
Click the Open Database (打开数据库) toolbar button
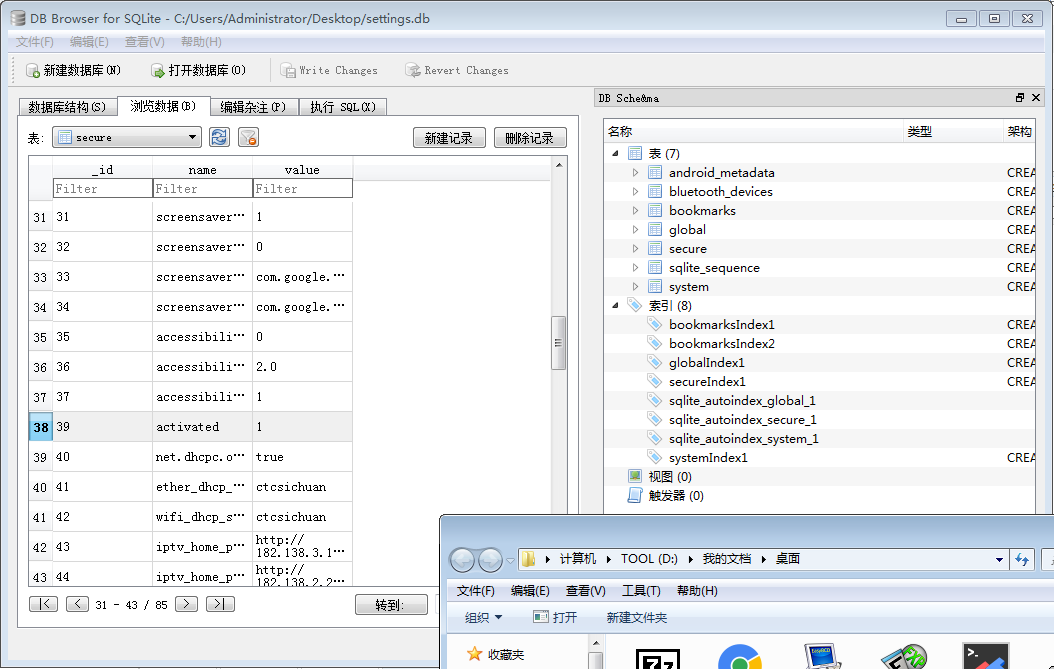[198, 71]
